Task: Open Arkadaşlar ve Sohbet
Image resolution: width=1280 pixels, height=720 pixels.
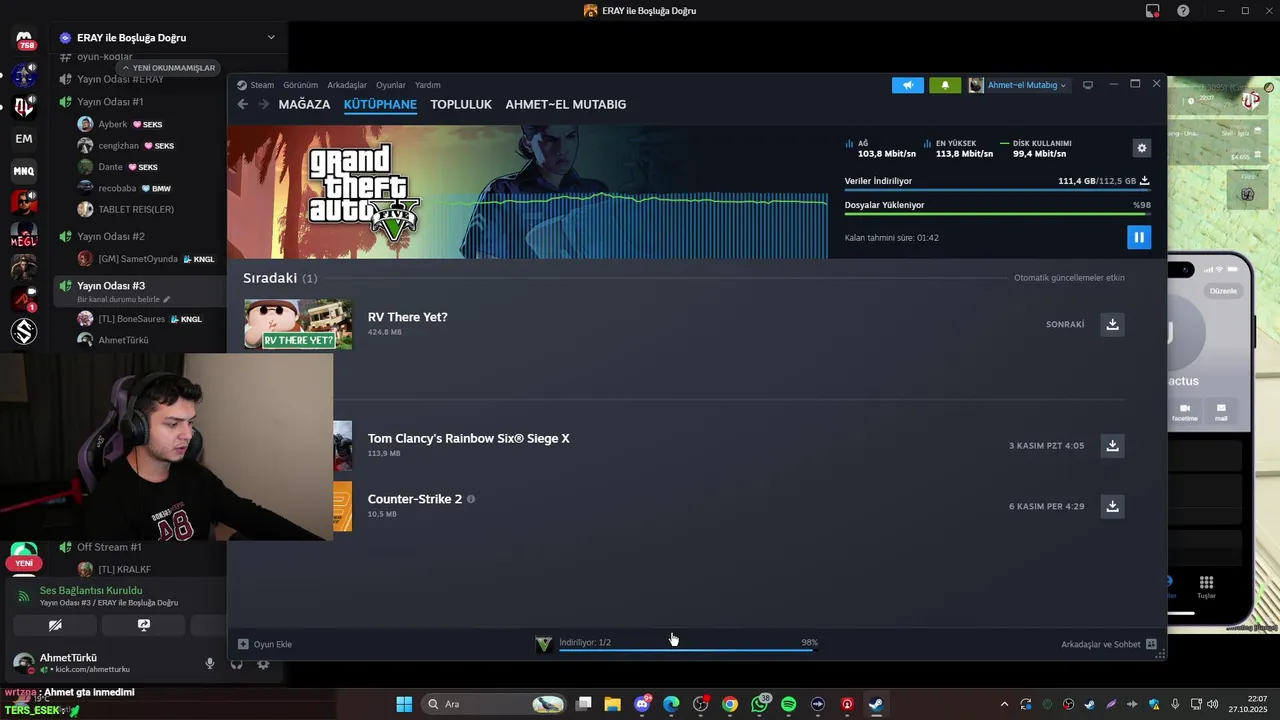Action: coord(1108,644)
